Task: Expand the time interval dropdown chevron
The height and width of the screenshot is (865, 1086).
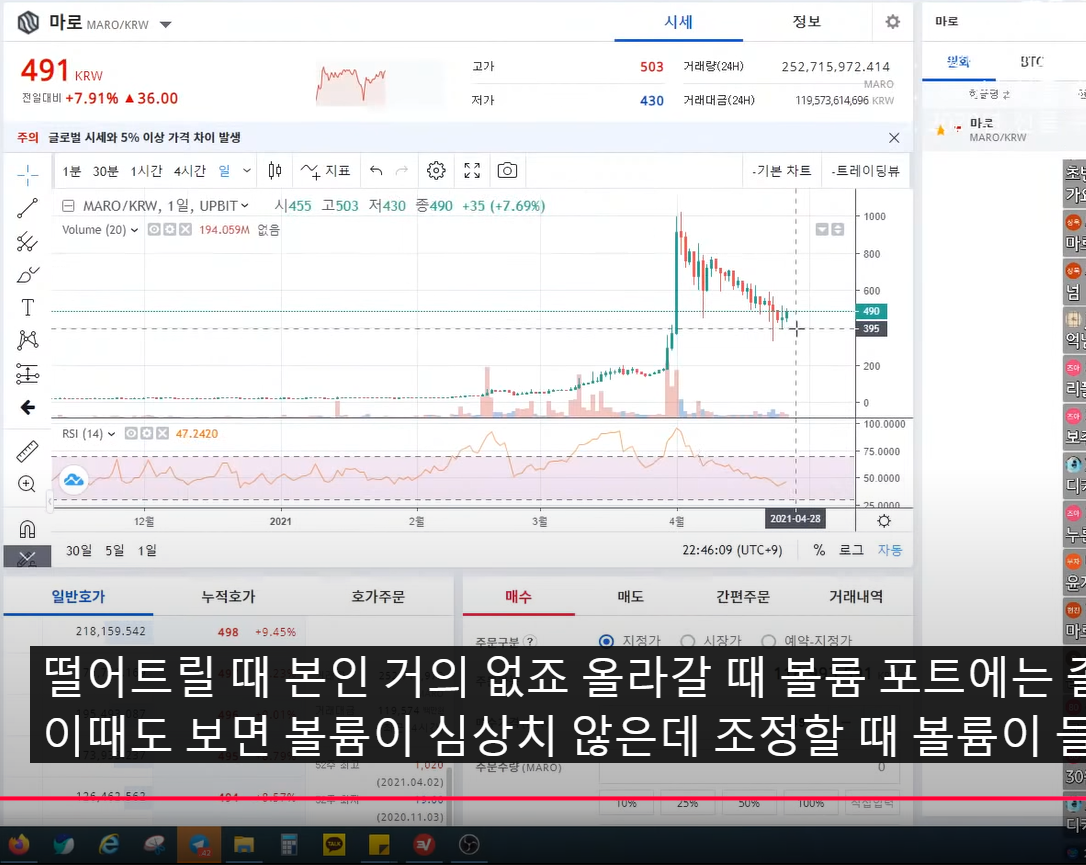Action: tap(247, 170)
